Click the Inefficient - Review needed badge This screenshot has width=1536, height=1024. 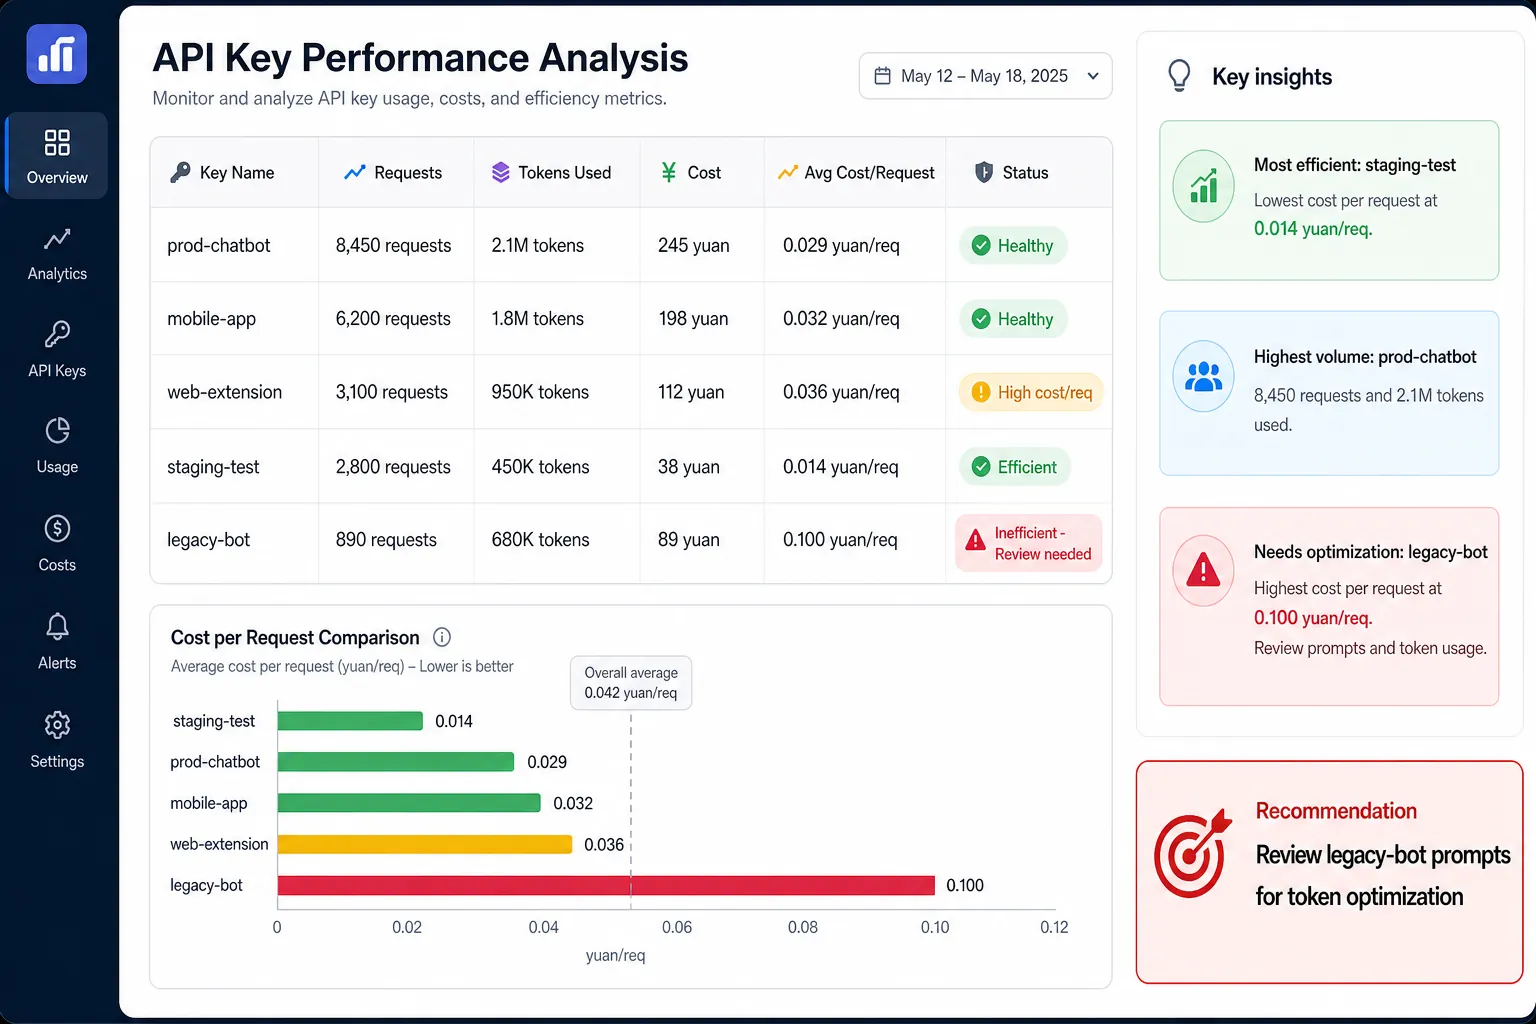(1029, 543)
